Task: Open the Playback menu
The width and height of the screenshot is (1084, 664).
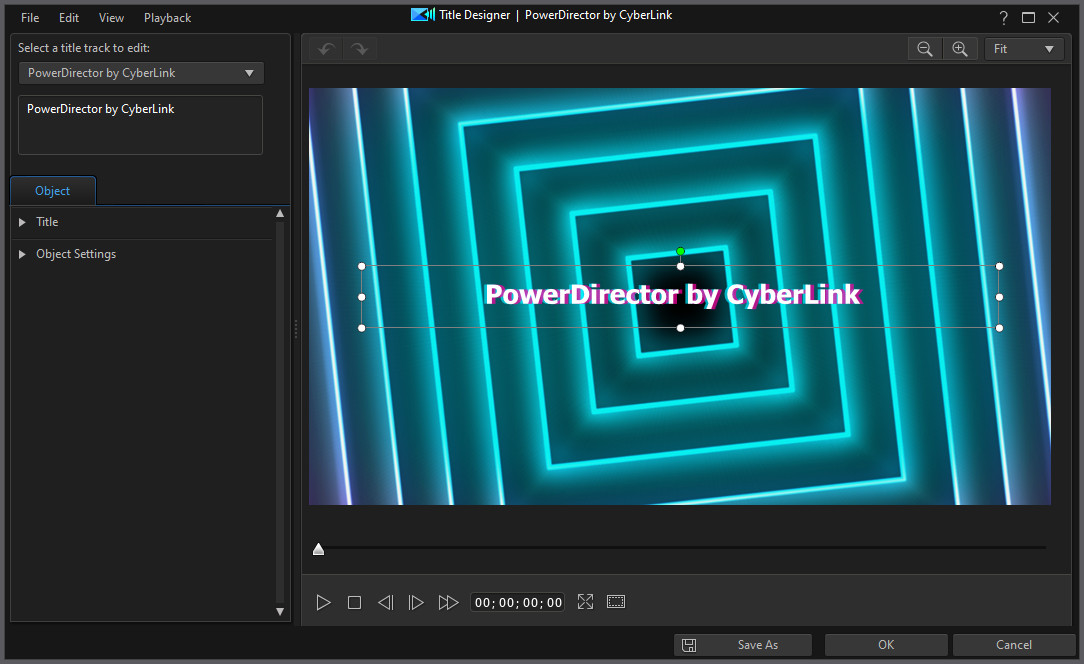Action: [x=166, y=17]
